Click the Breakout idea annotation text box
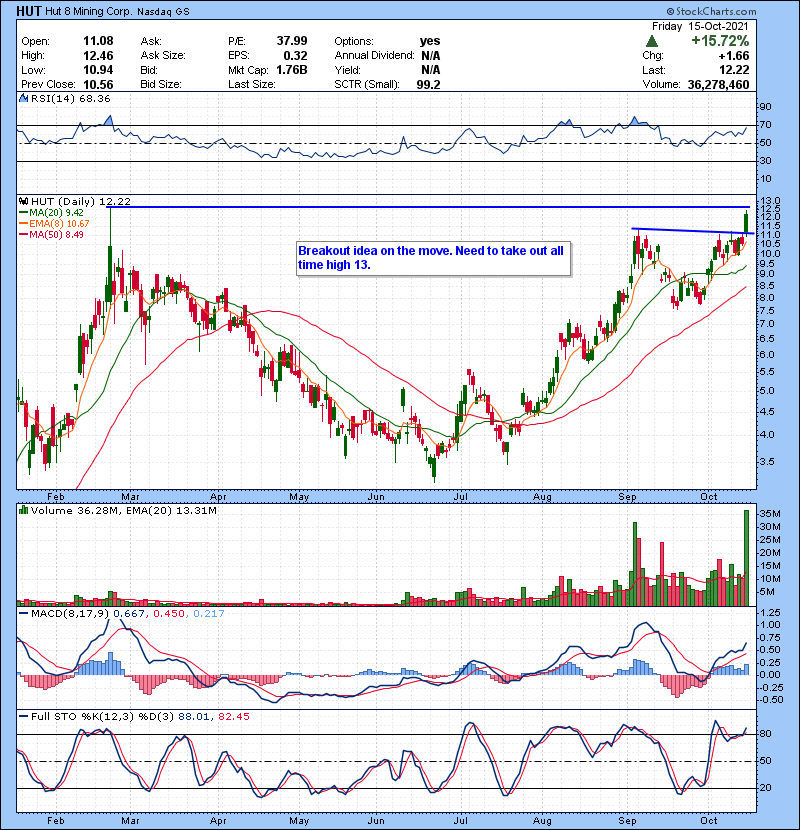Screen dimensions: 800x830 tap(434, 258)
